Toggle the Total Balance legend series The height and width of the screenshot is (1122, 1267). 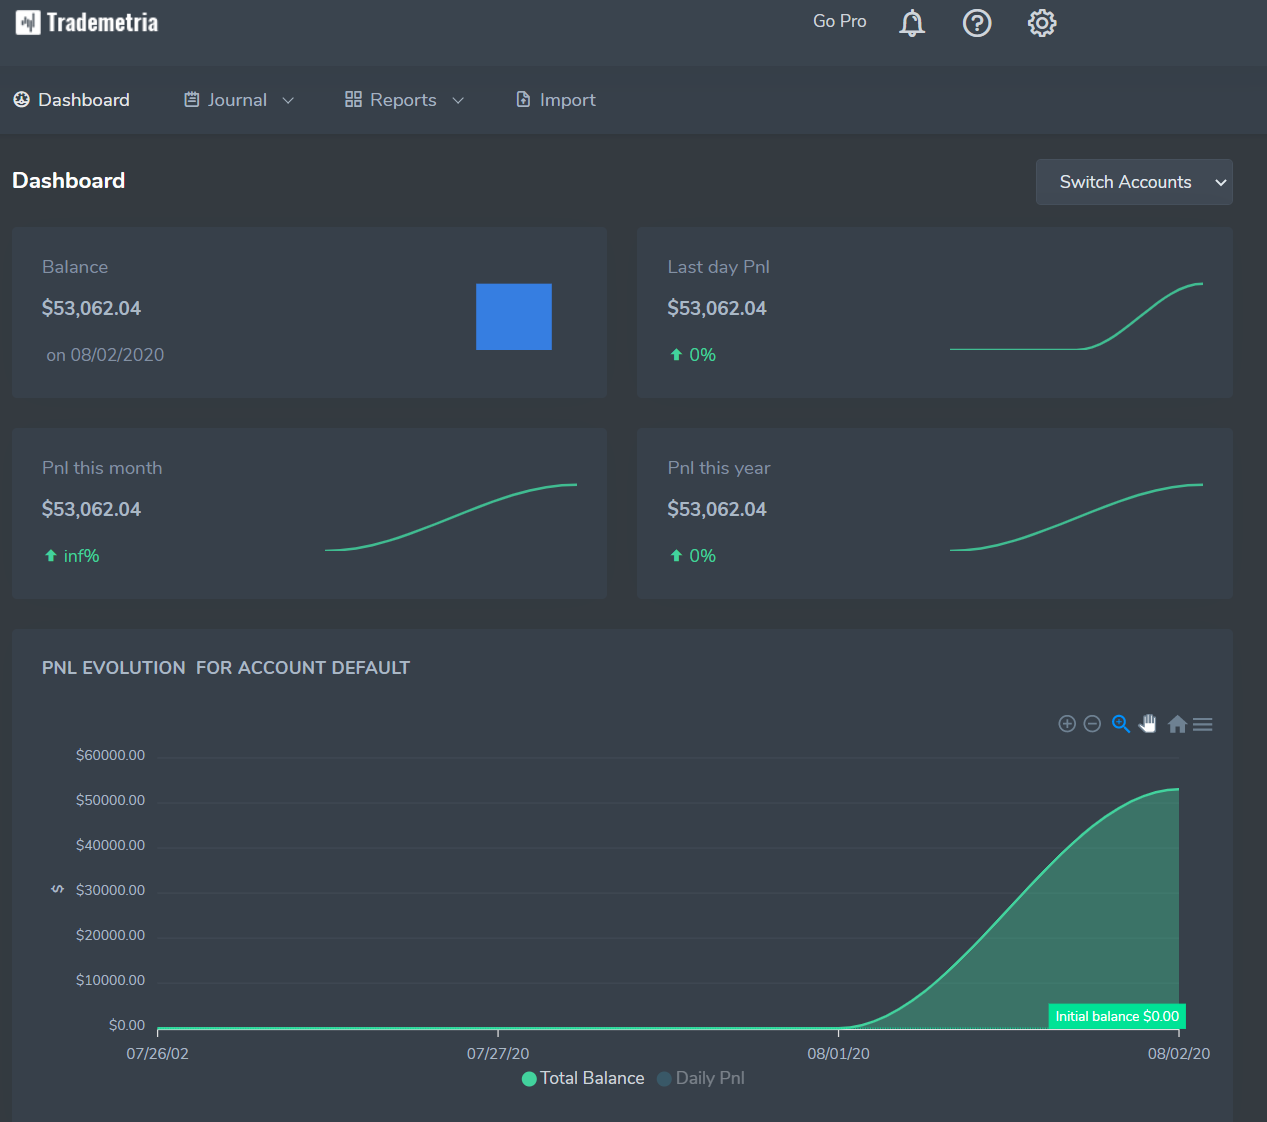coord(583,1078)
